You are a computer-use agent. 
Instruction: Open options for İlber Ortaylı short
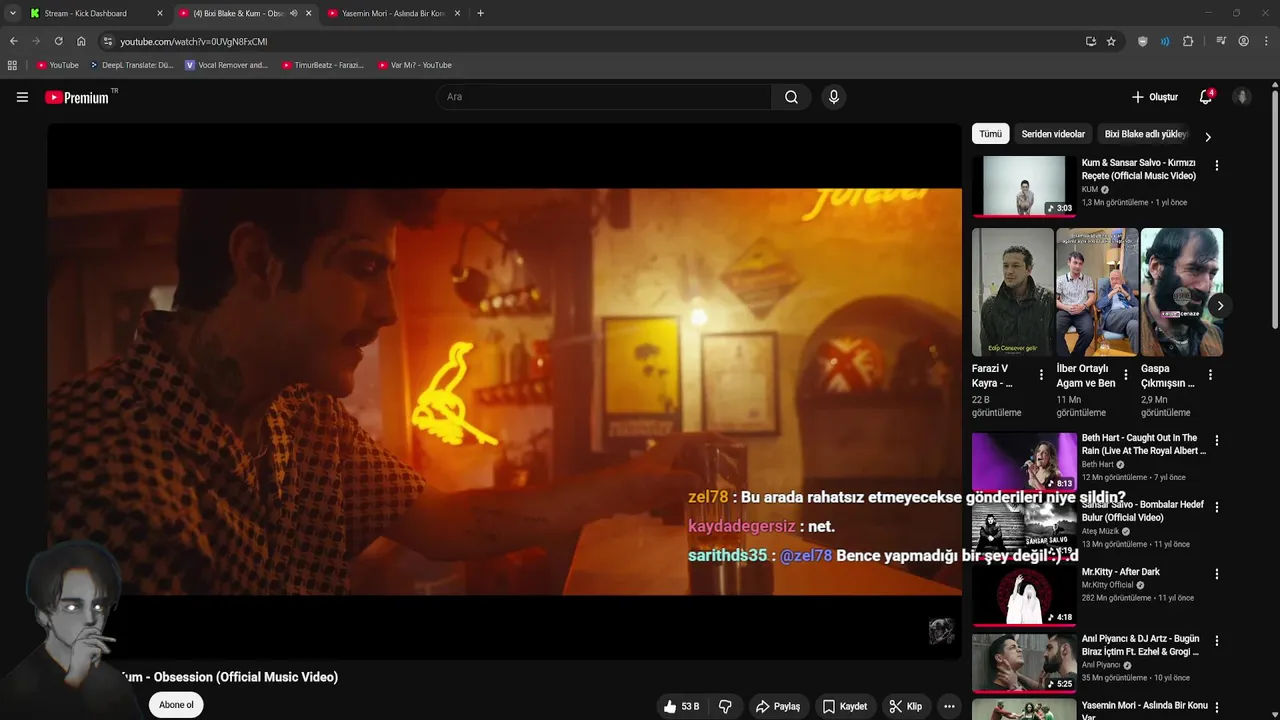[1126, 375]
